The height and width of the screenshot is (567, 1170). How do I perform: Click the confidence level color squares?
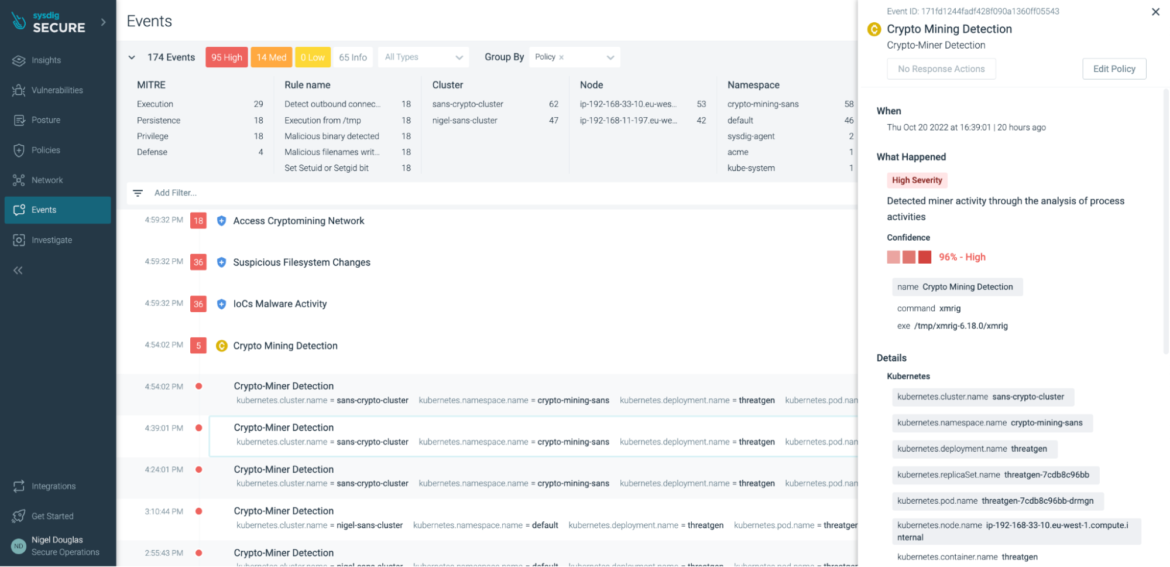[x=909, y=257]
